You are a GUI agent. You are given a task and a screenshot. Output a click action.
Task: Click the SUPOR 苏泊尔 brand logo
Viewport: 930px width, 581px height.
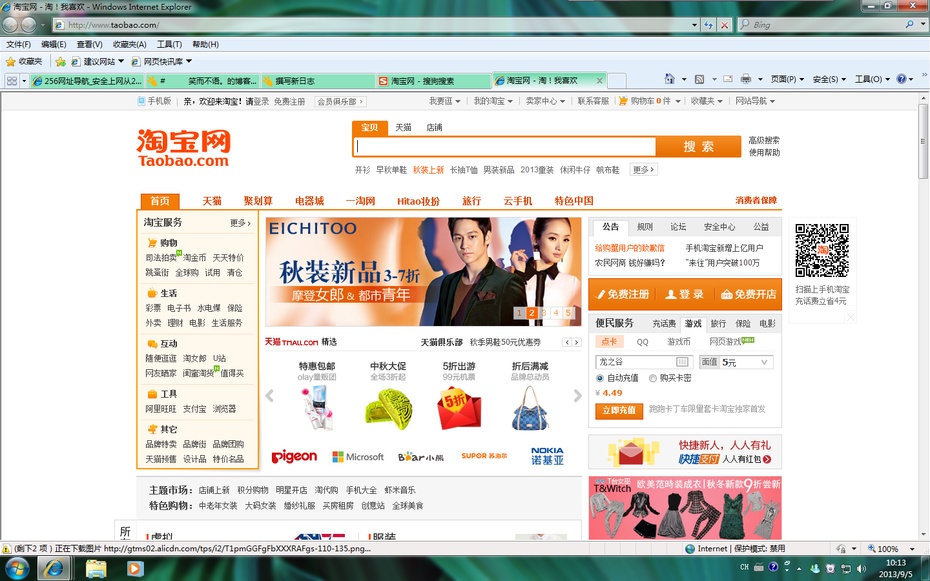point(484,456)
